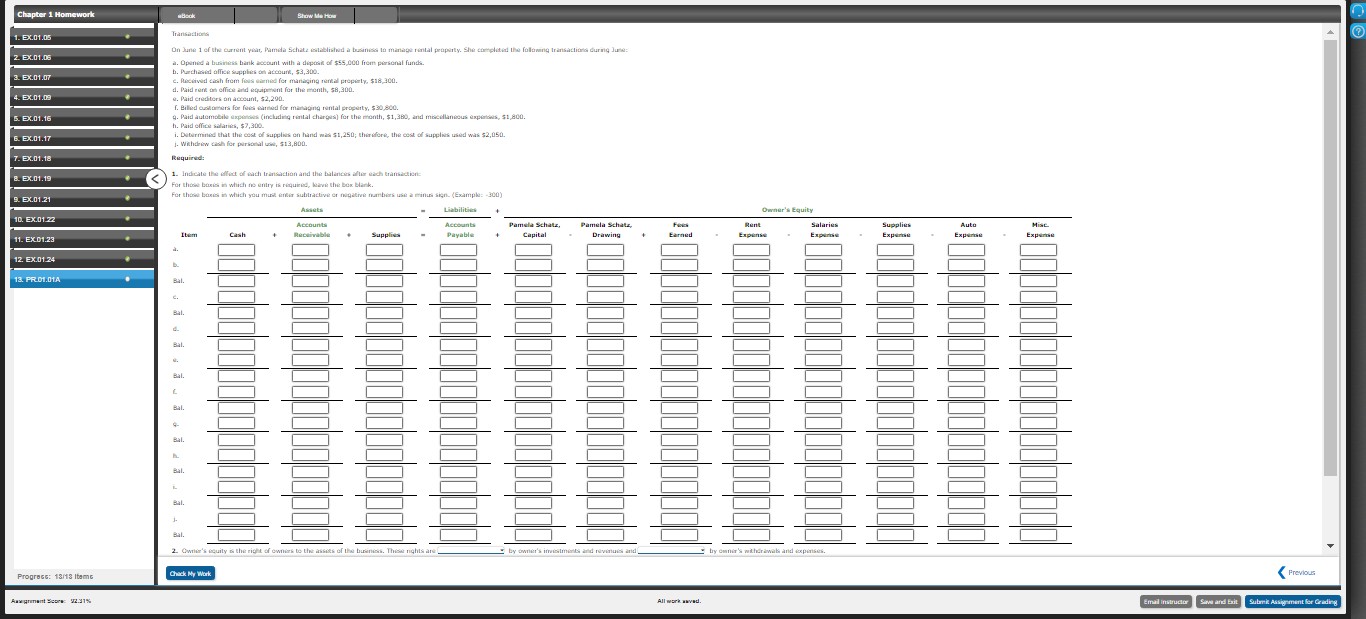Click status dot beside 9. EX.01.21
Screen dimensions: 1366x619
coord(126,200)
